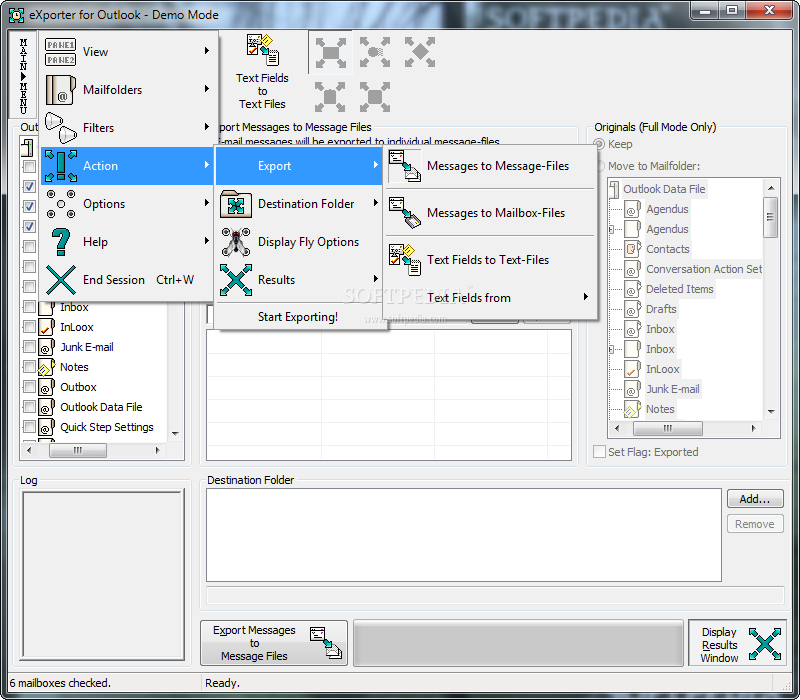
Task: Click the export progress bar
Action: tap(518, 643)
